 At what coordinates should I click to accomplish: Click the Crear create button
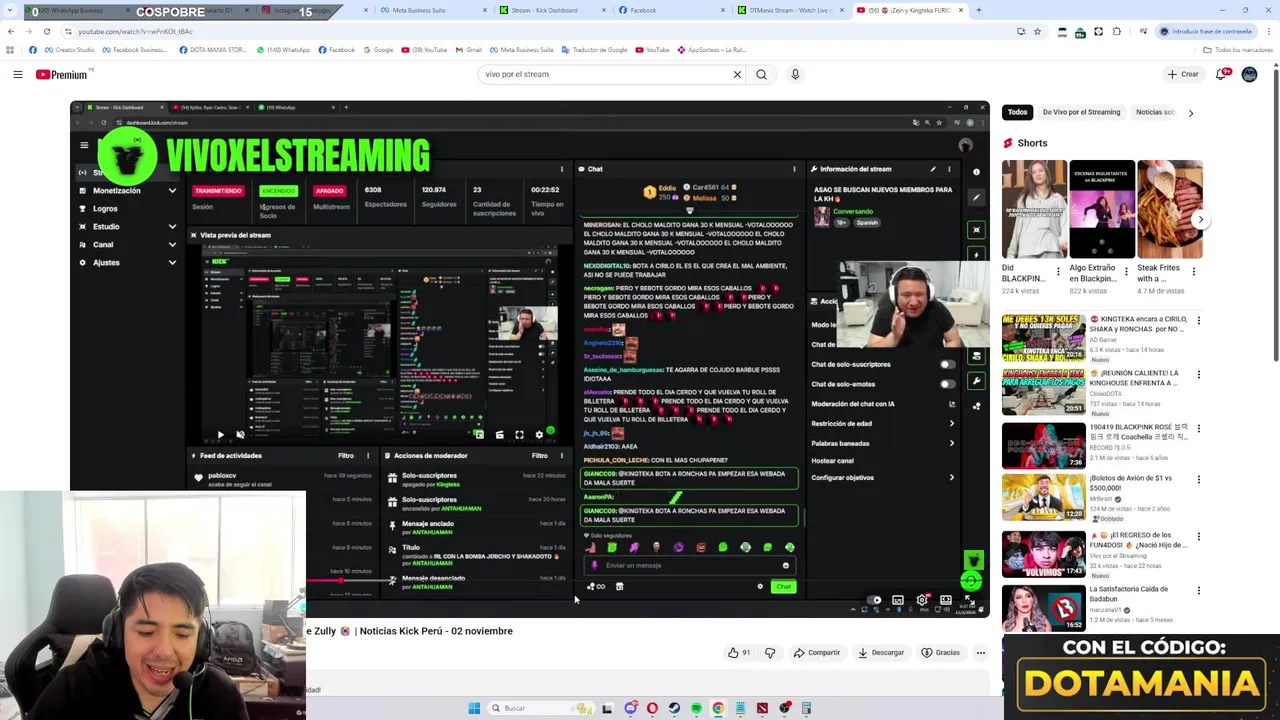1183,74
